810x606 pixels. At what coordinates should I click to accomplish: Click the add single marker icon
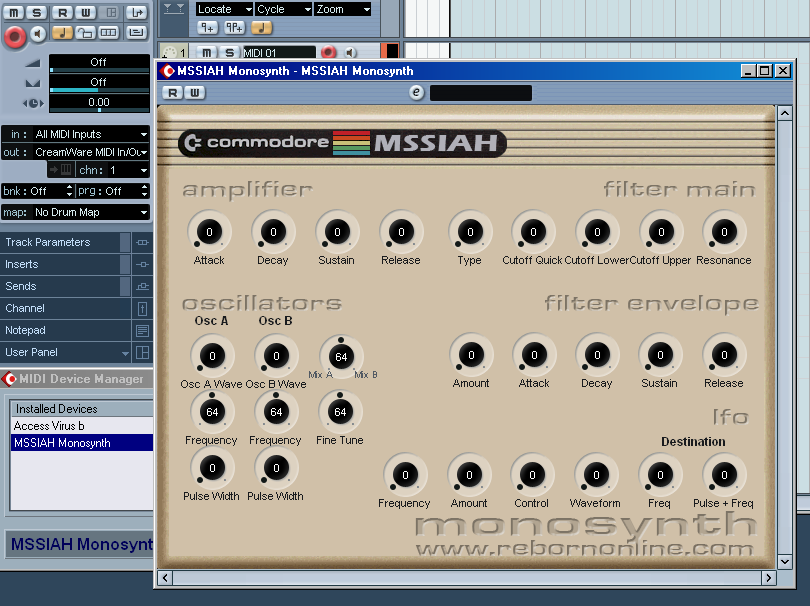click(x=208, y=27)
